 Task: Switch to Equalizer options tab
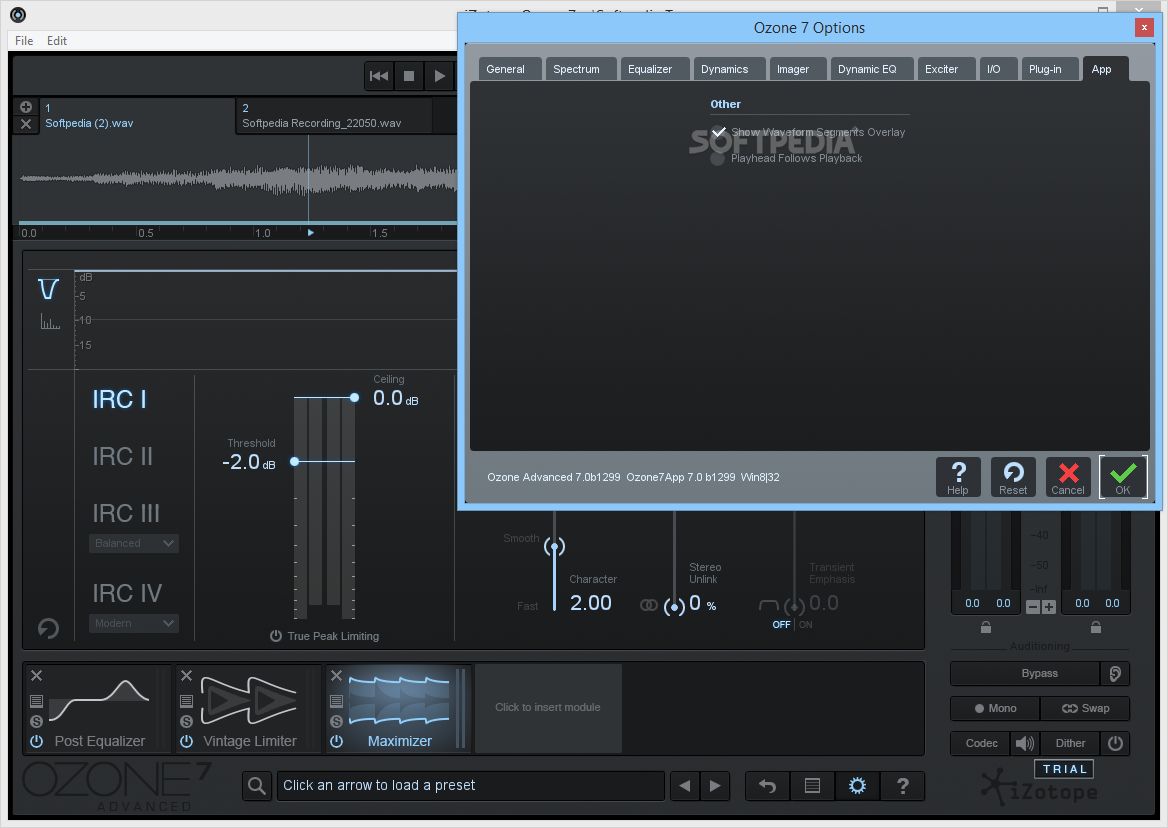(x=653, y=69)
